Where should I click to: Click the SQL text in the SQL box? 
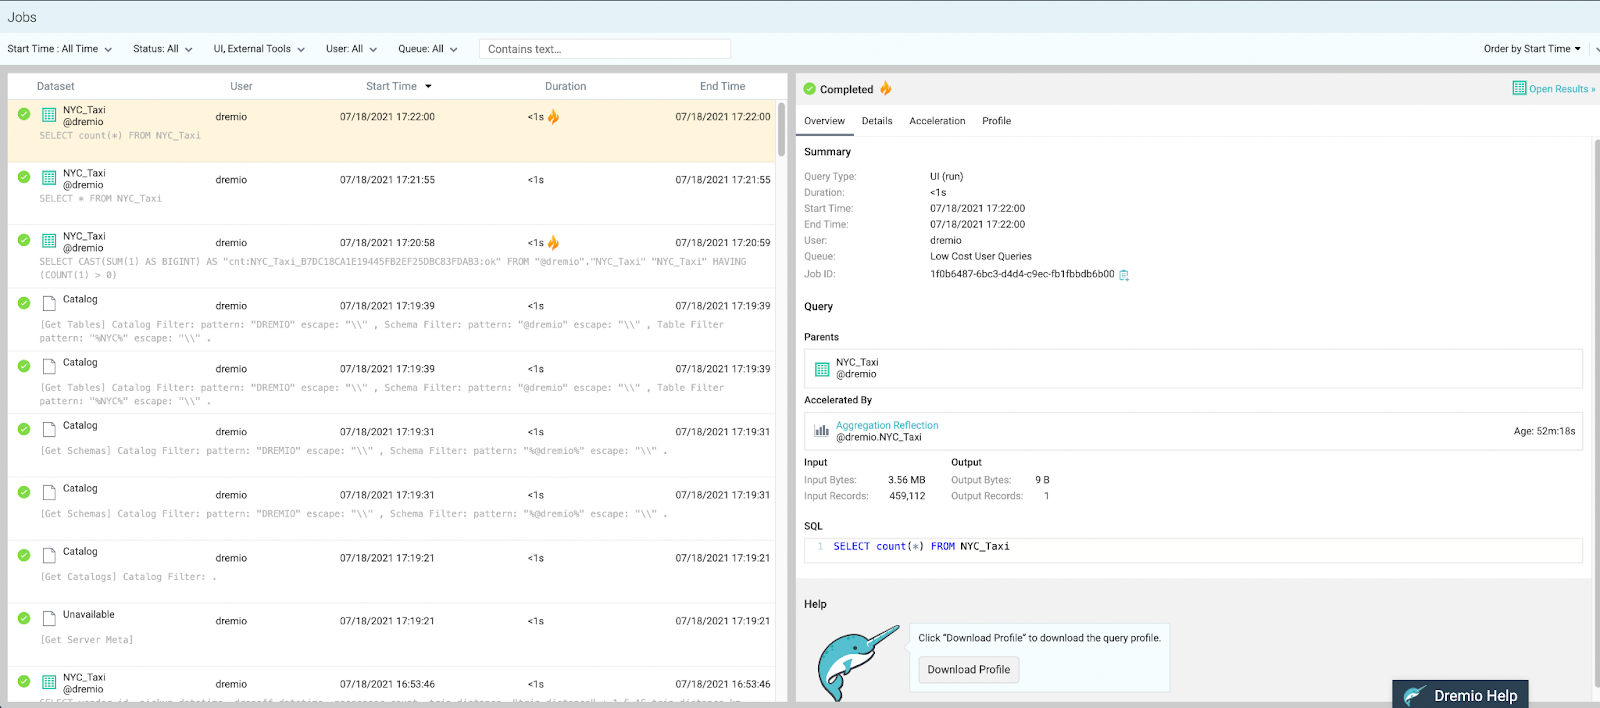coord(921,547)
